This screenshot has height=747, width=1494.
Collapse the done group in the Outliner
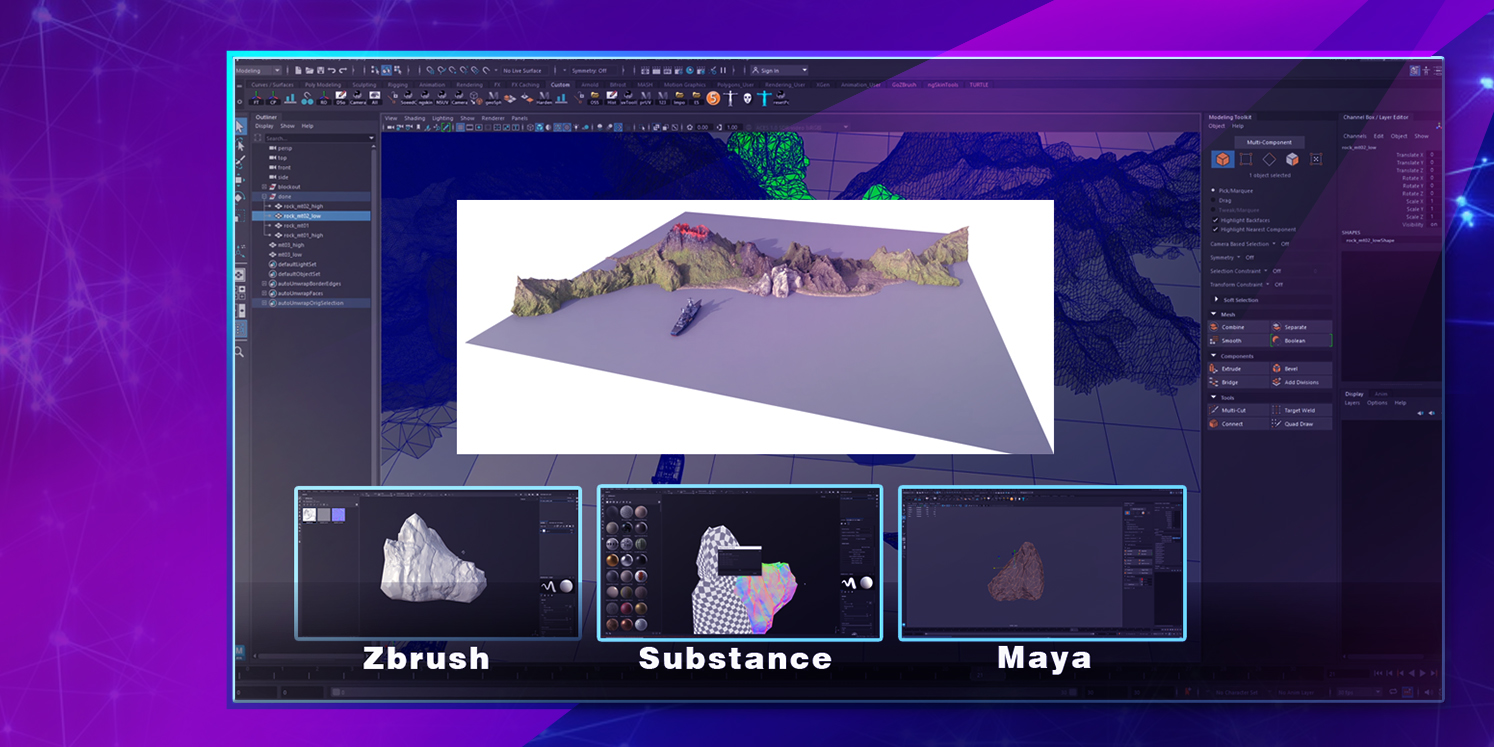265,196
